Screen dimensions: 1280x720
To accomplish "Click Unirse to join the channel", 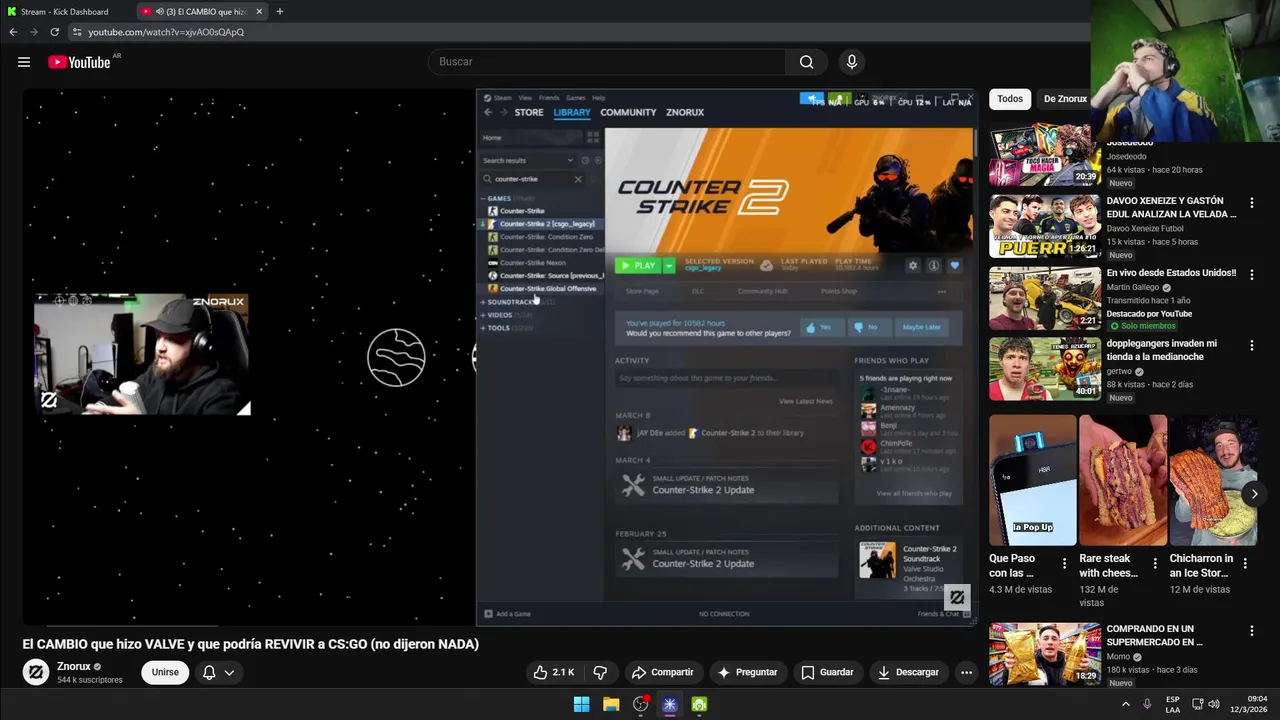I will (165, 672).
